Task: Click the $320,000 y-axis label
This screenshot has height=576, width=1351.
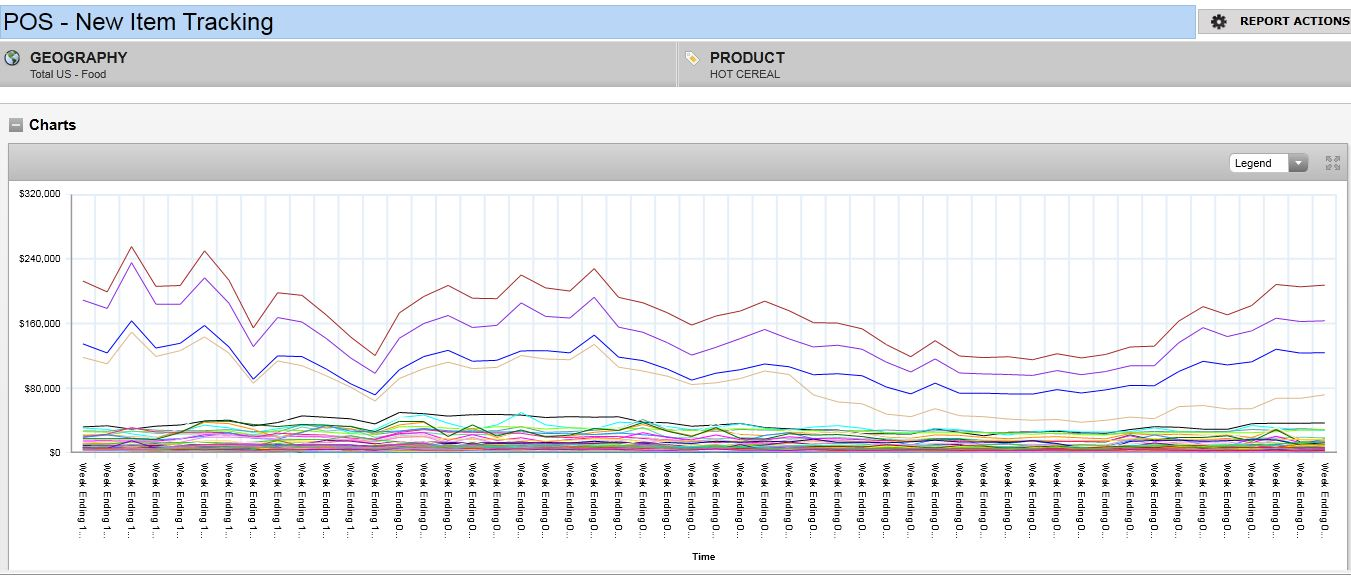Action: (x=41, y=194)
